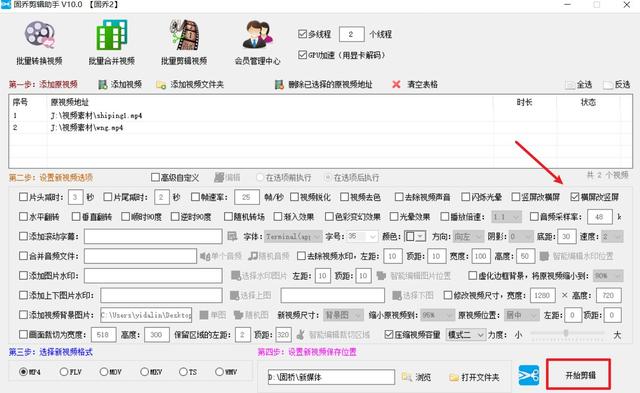The image size is (640, 393).
Task: Click 添加滚动字幕 text input field
Action: click(x=153, y=236)
